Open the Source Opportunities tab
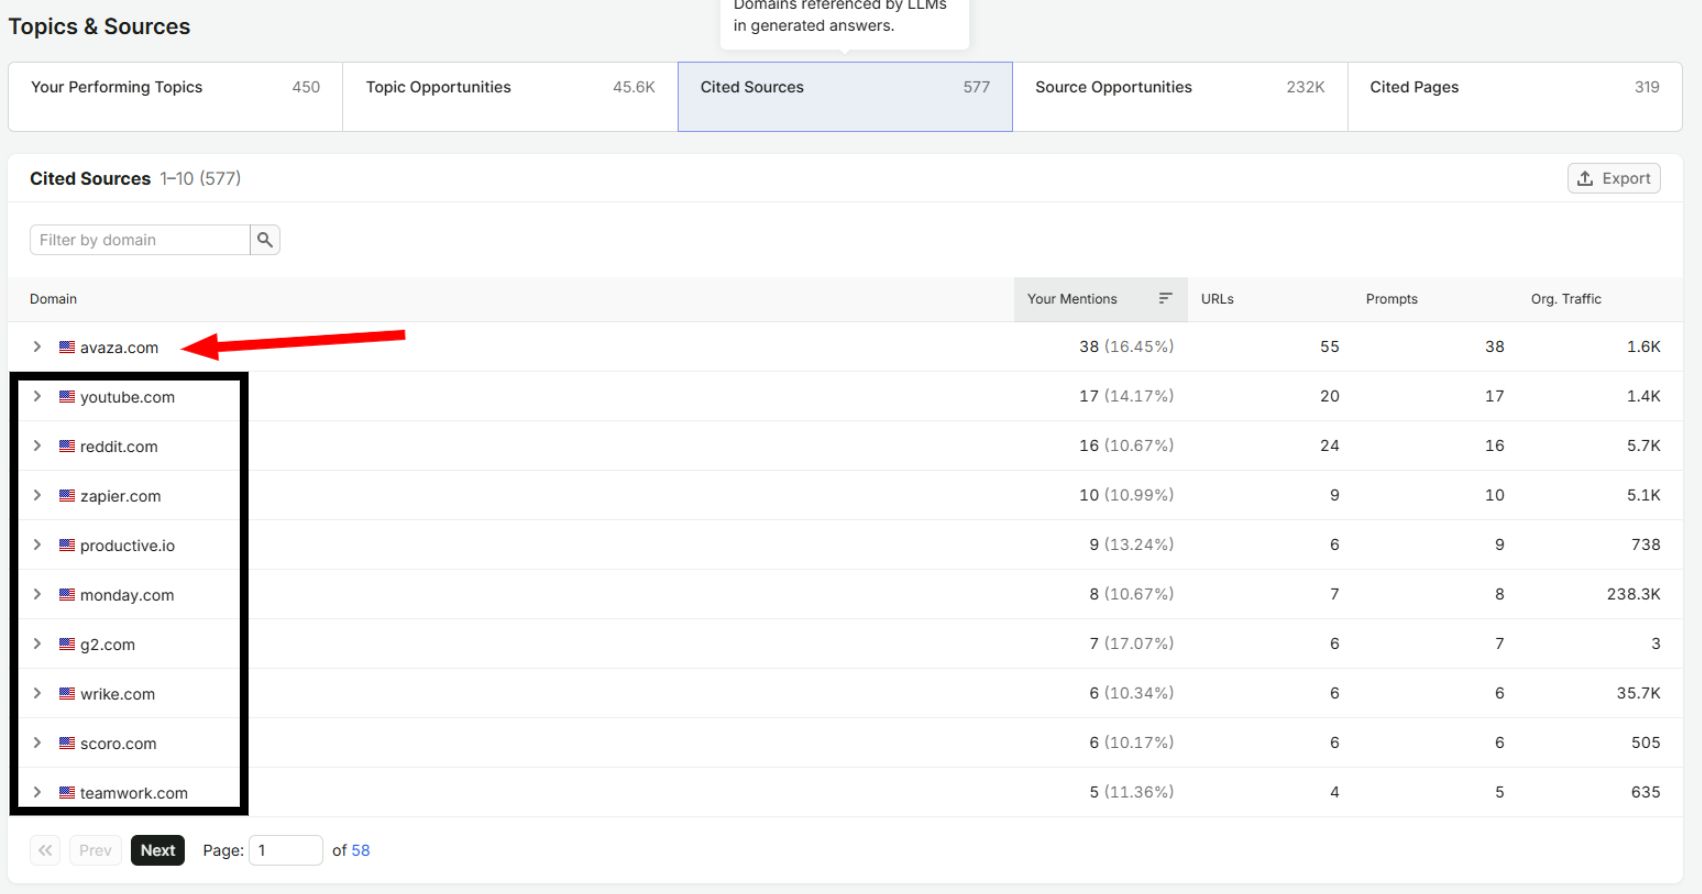The width and height of the screenshot is (1702, 894). click(1180, 97)
